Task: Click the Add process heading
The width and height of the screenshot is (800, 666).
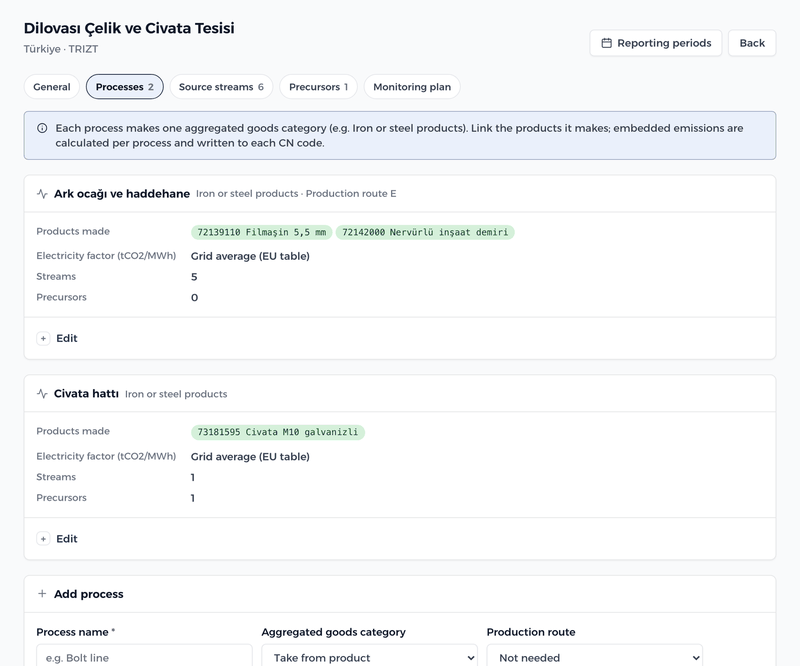Action: point(89,594)
